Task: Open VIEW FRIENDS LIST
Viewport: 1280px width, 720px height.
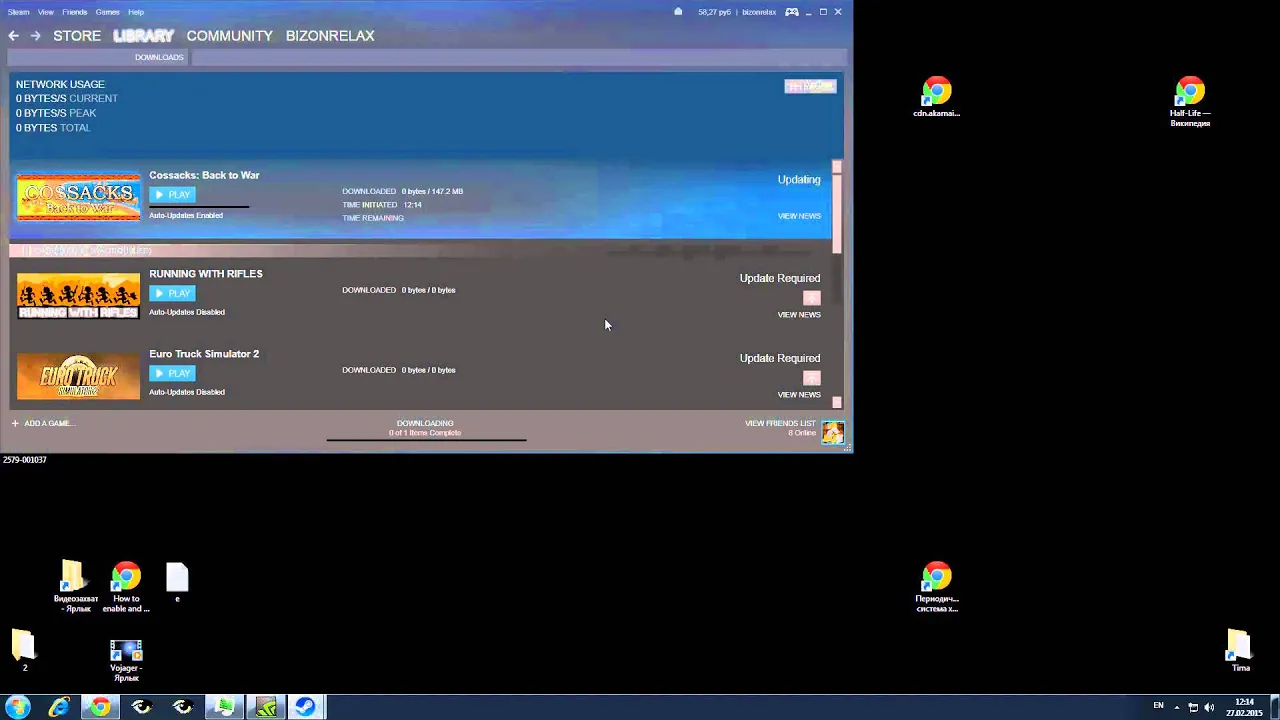Action: coord(780,423)
